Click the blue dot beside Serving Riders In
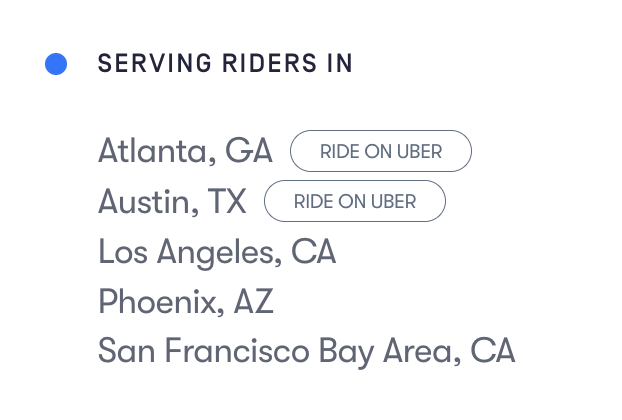The width and height of the screenshot is (622, 420). pyautogui.click(x=56, y=64)
